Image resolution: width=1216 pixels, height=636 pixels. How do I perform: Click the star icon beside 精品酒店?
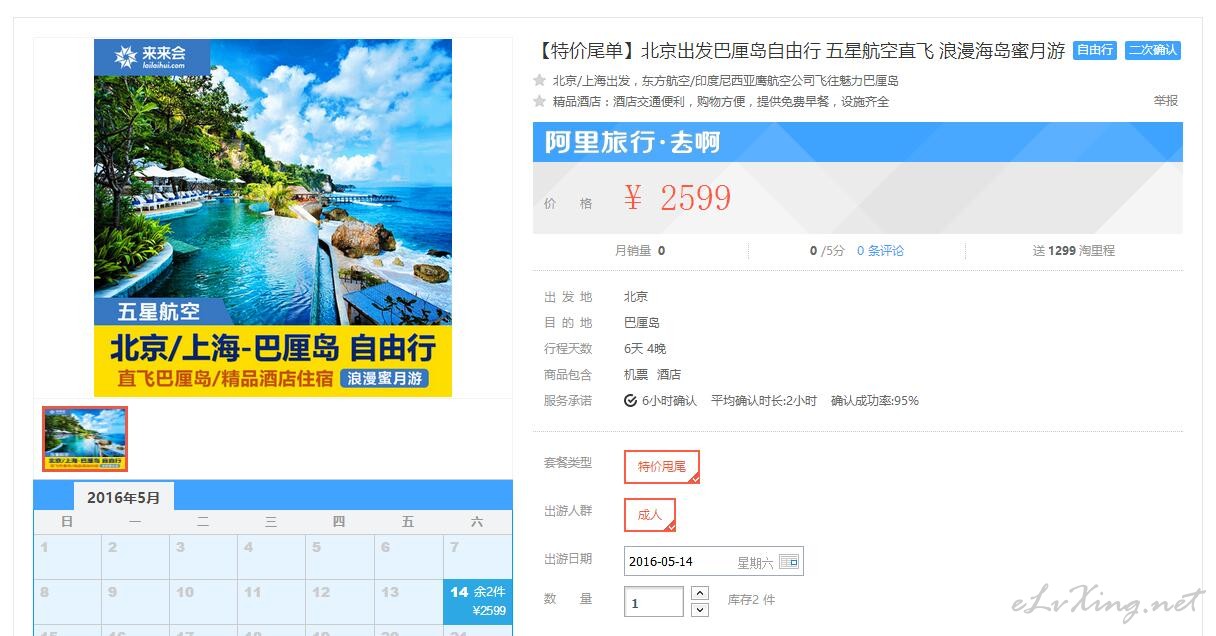(x=540, y=101)
